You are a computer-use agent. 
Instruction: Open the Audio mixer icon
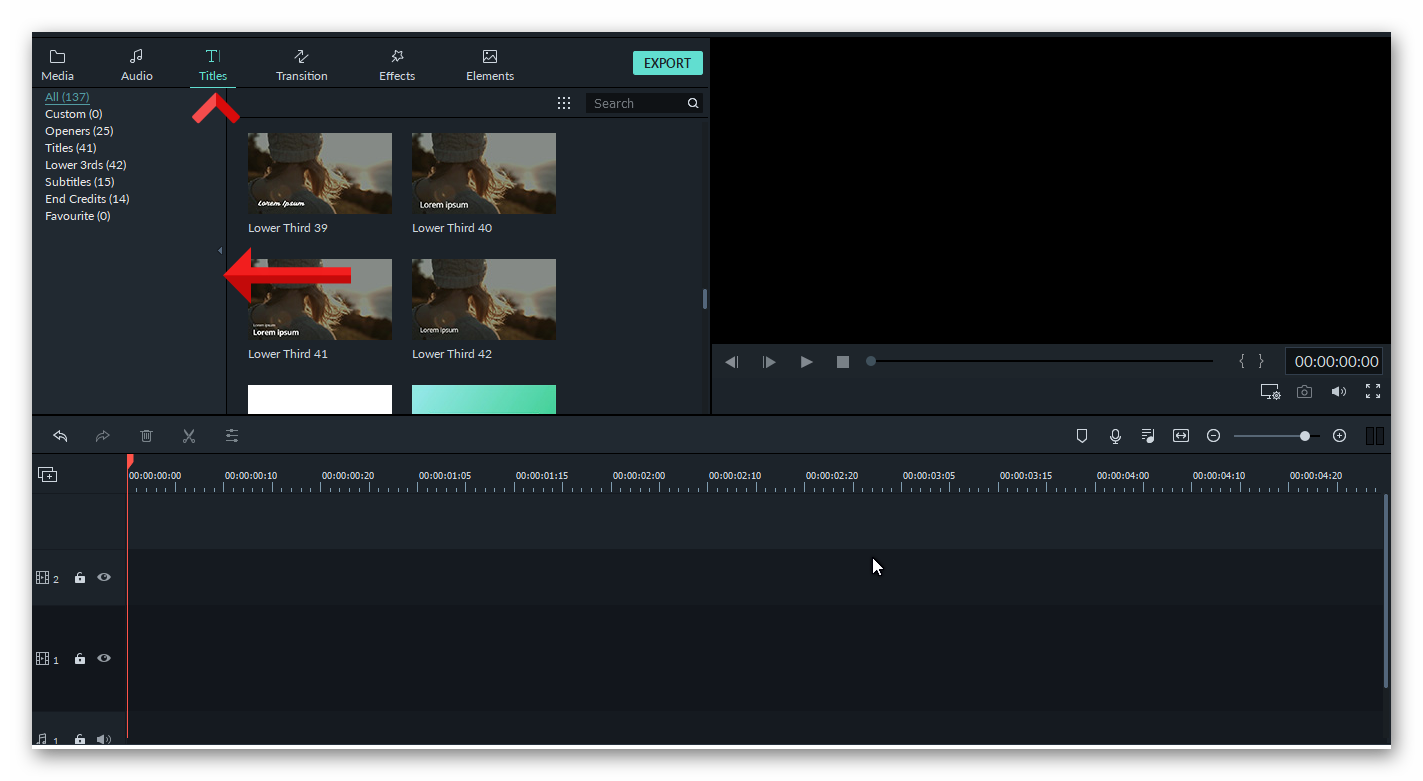coord(1148,436)
